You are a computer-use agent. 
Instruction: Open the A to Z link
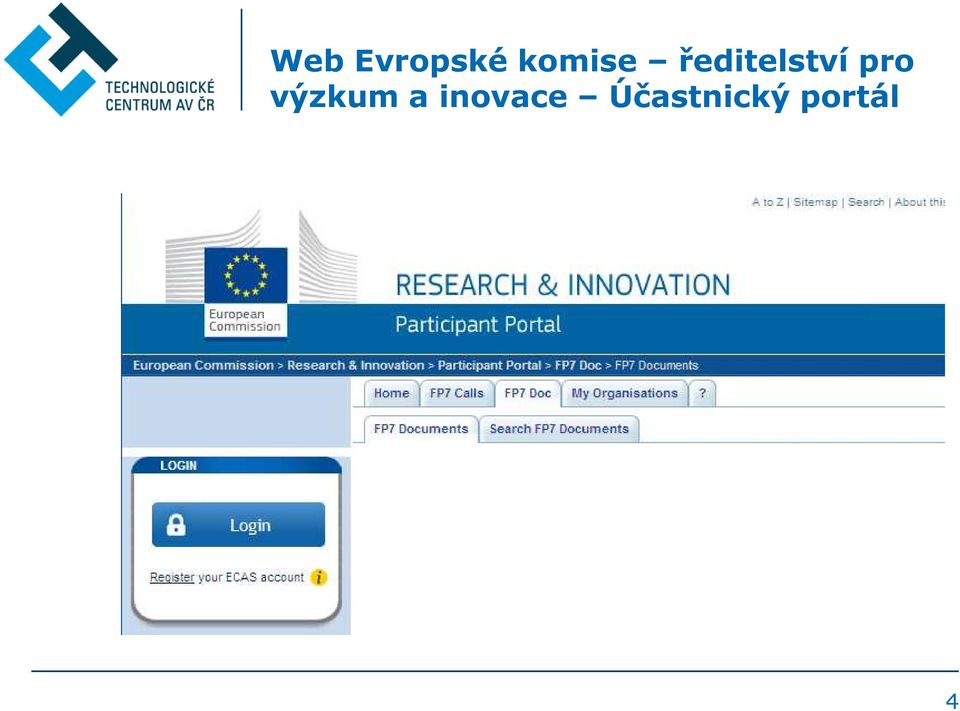(768, 202)
